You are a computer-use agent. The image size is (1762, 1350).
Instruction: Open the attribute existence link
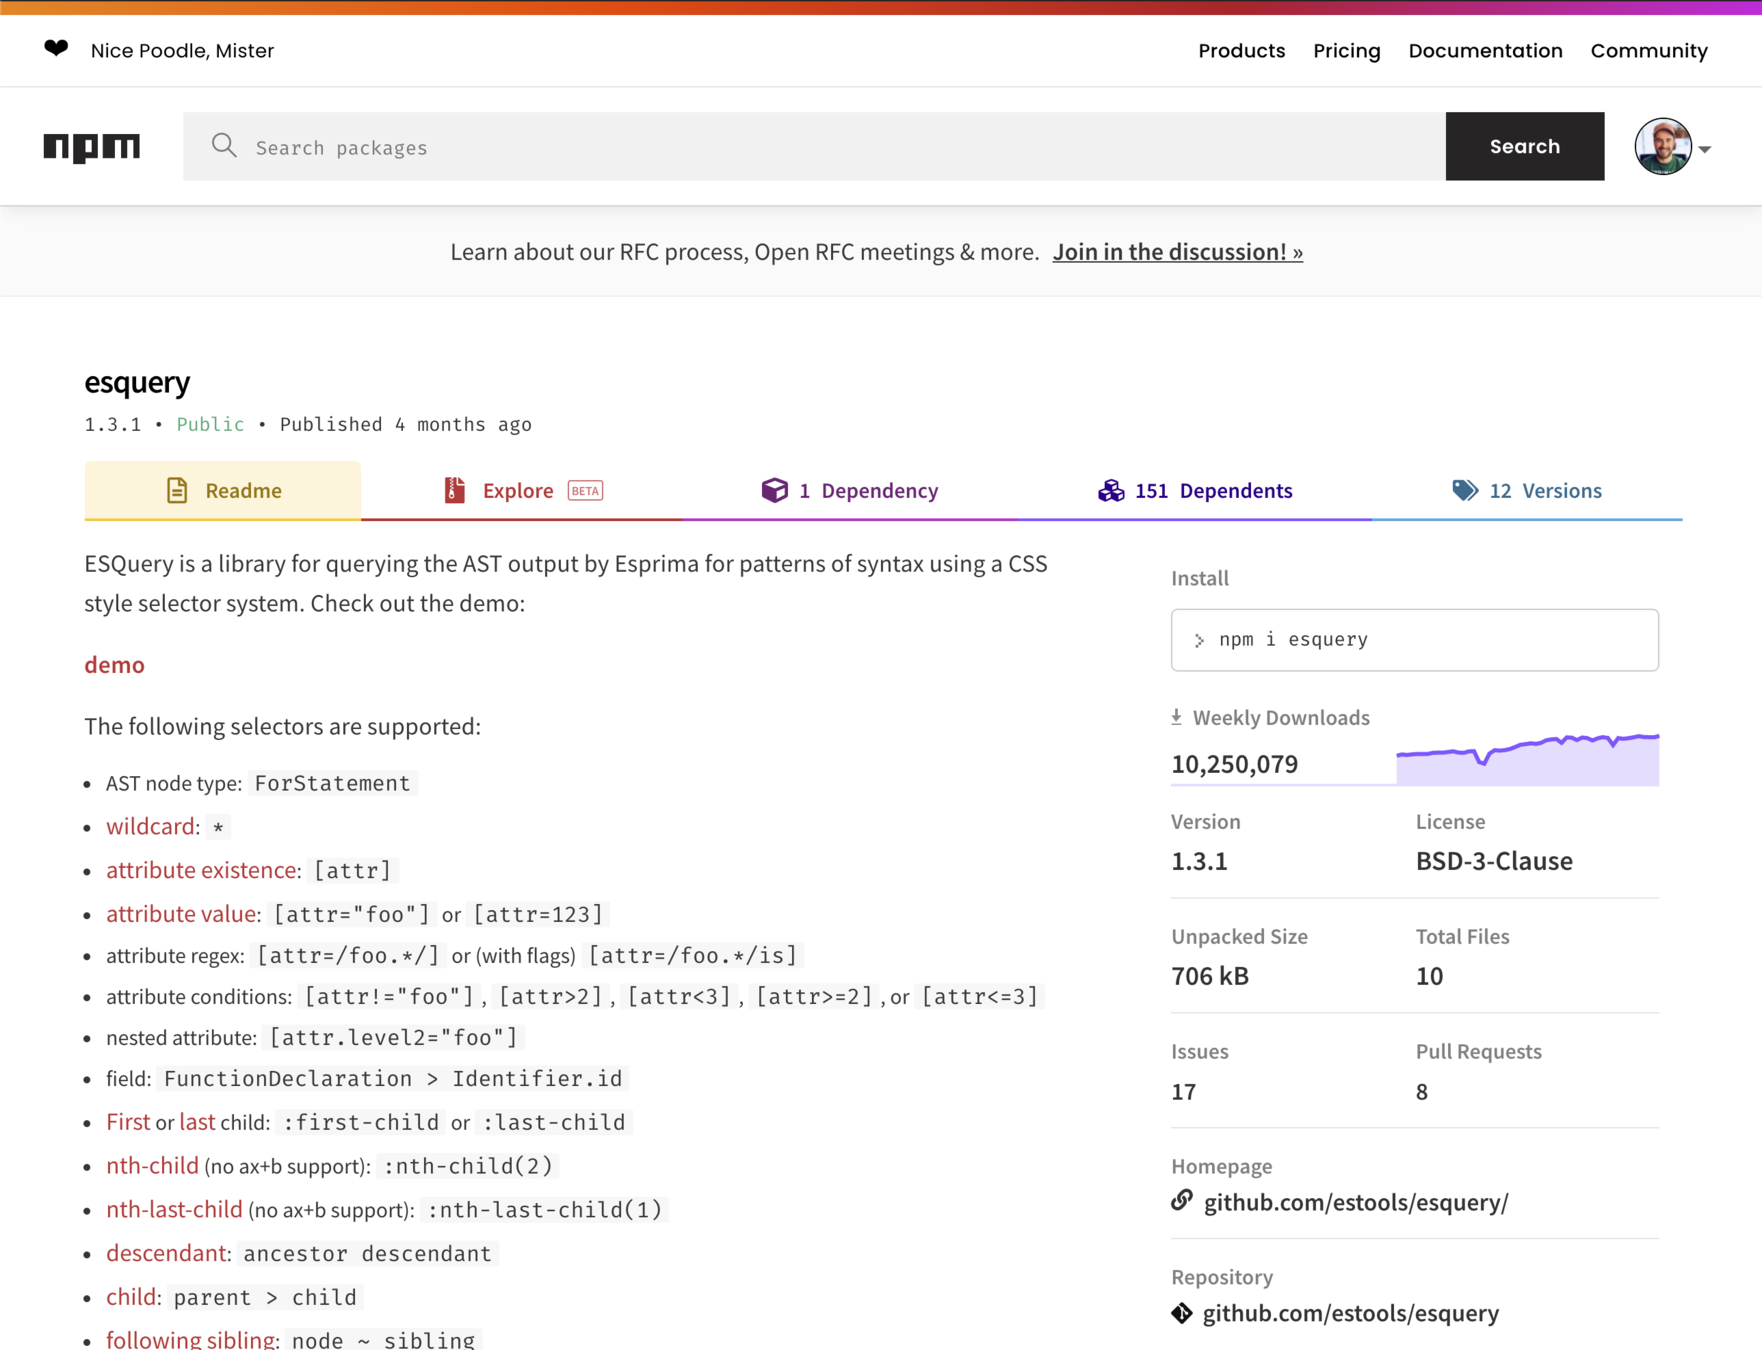201,870
